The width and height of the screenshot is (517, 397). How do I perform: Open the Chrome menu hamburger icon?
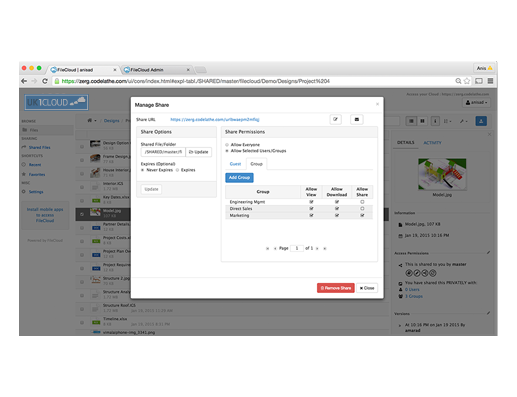[x=490, y=81]
